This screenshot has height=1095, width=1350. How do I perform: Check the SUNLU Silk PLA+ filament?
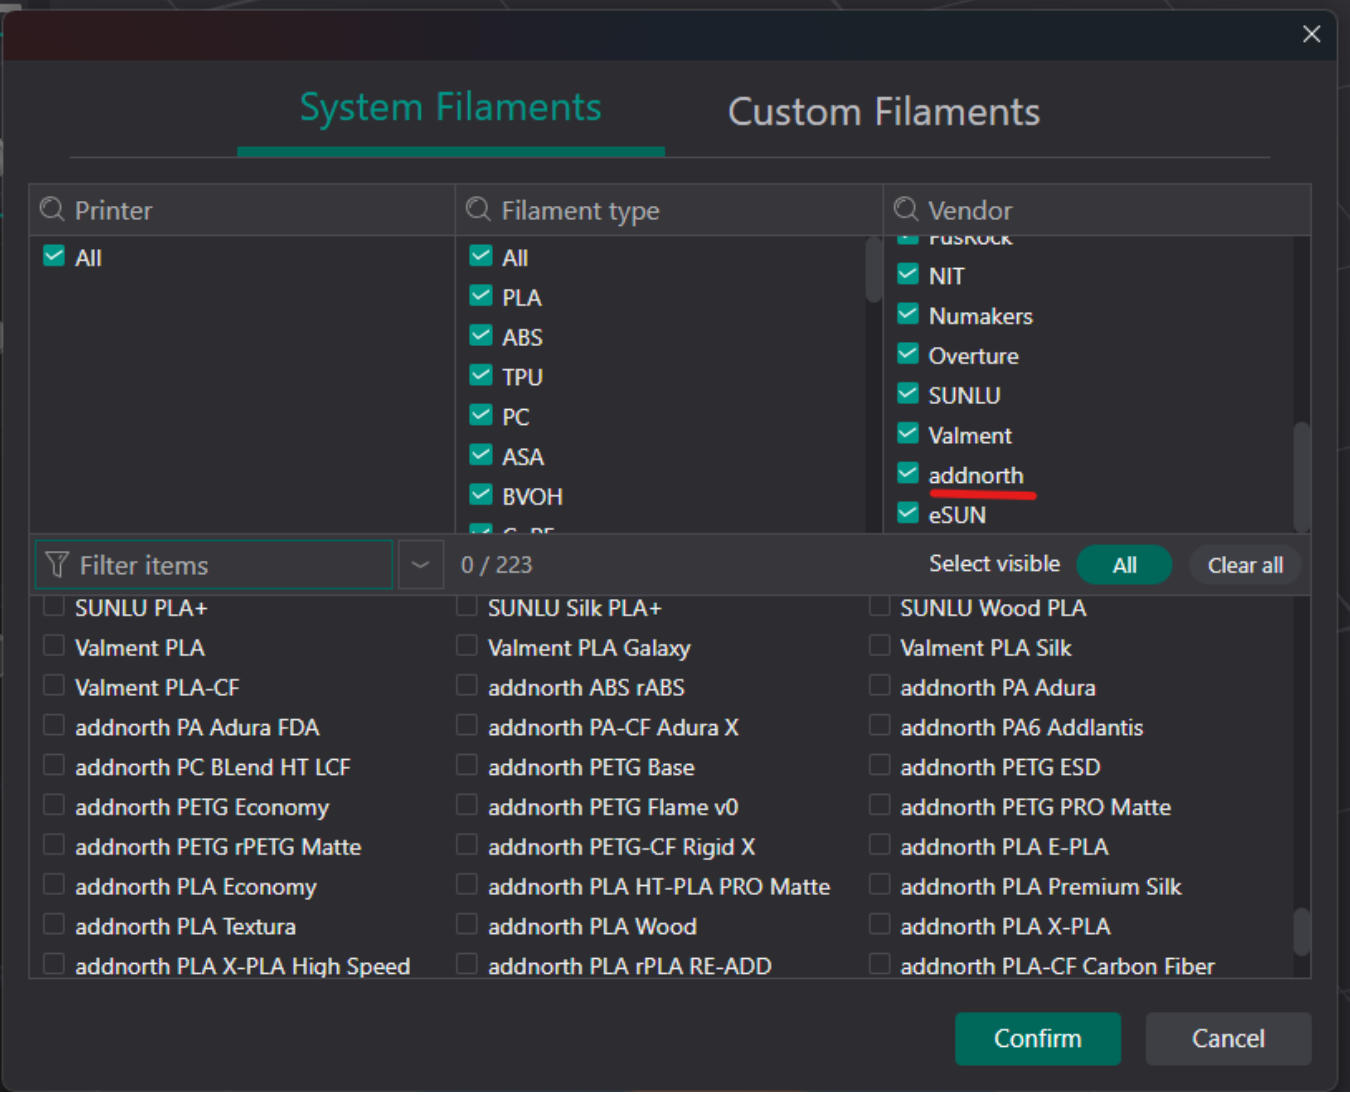pos(467,607)
